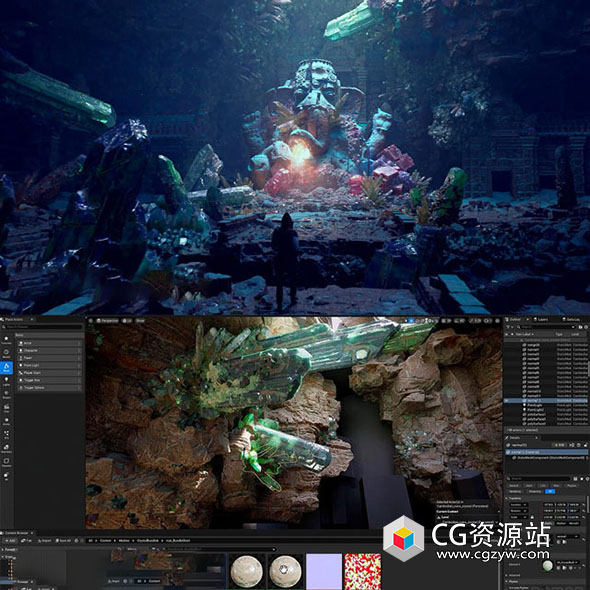Switch to the Data Layers tab
The height and width of the screenshot is (590, 590).
pyautogui.click(x=572, y=319)
